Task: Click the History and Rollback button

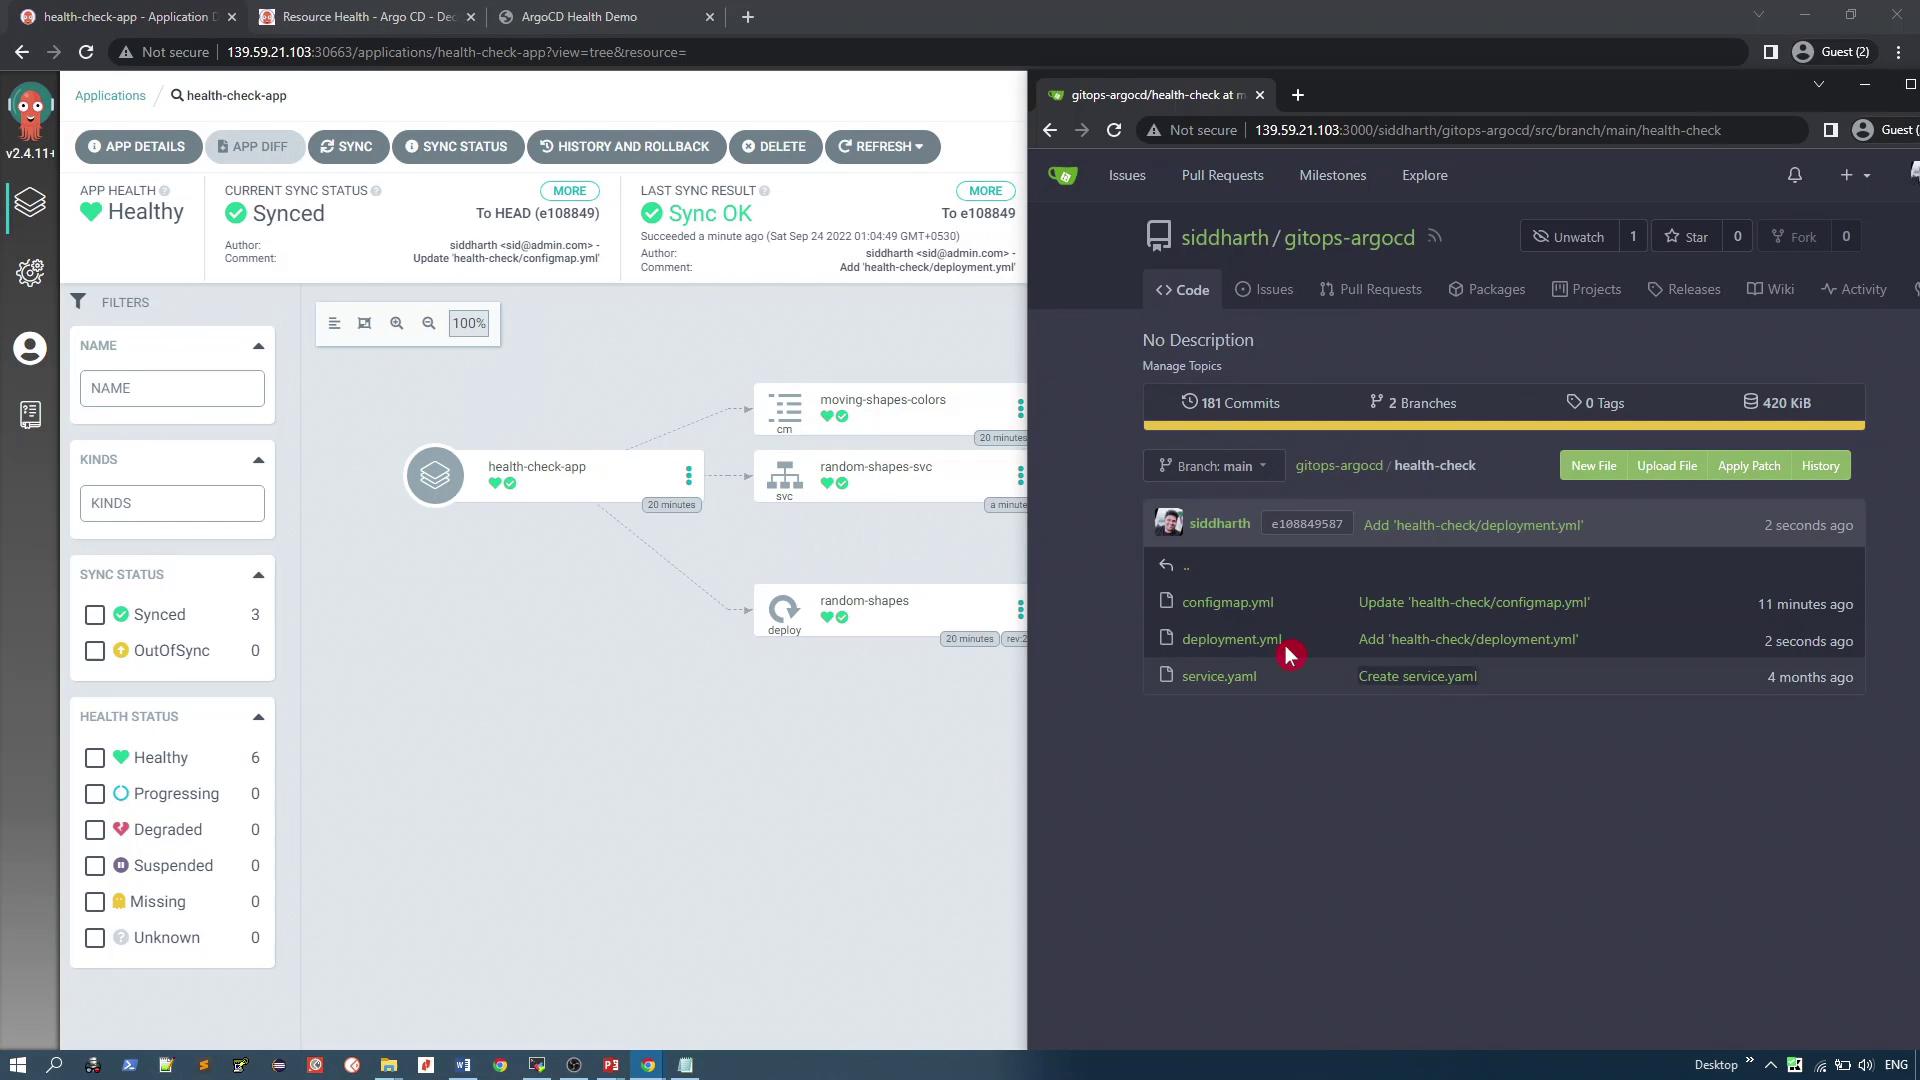Action: tap(625, 146)
